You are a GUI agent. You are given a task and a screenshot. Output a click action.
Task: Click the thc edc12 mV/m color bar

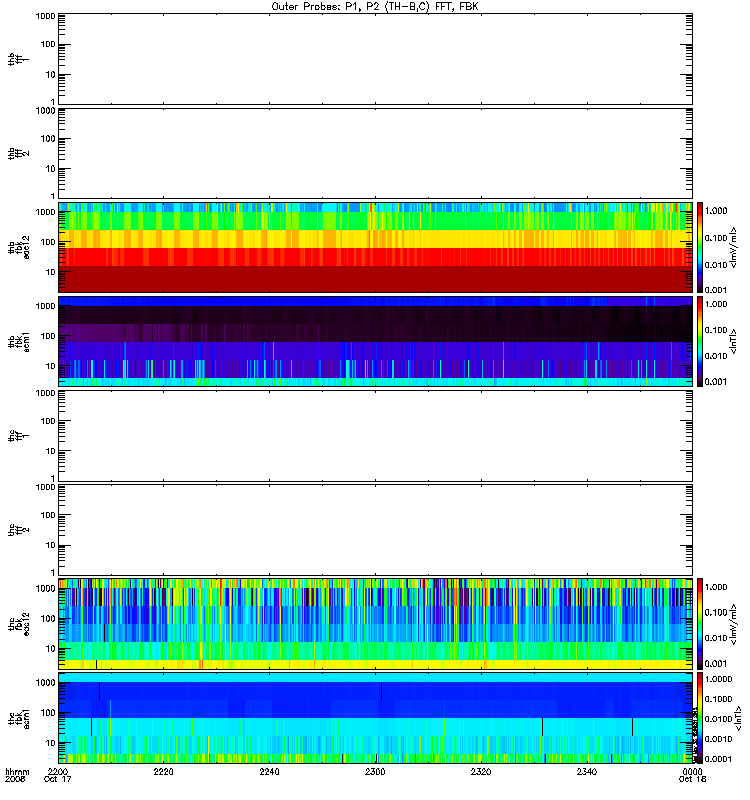[x=700, y=624]
